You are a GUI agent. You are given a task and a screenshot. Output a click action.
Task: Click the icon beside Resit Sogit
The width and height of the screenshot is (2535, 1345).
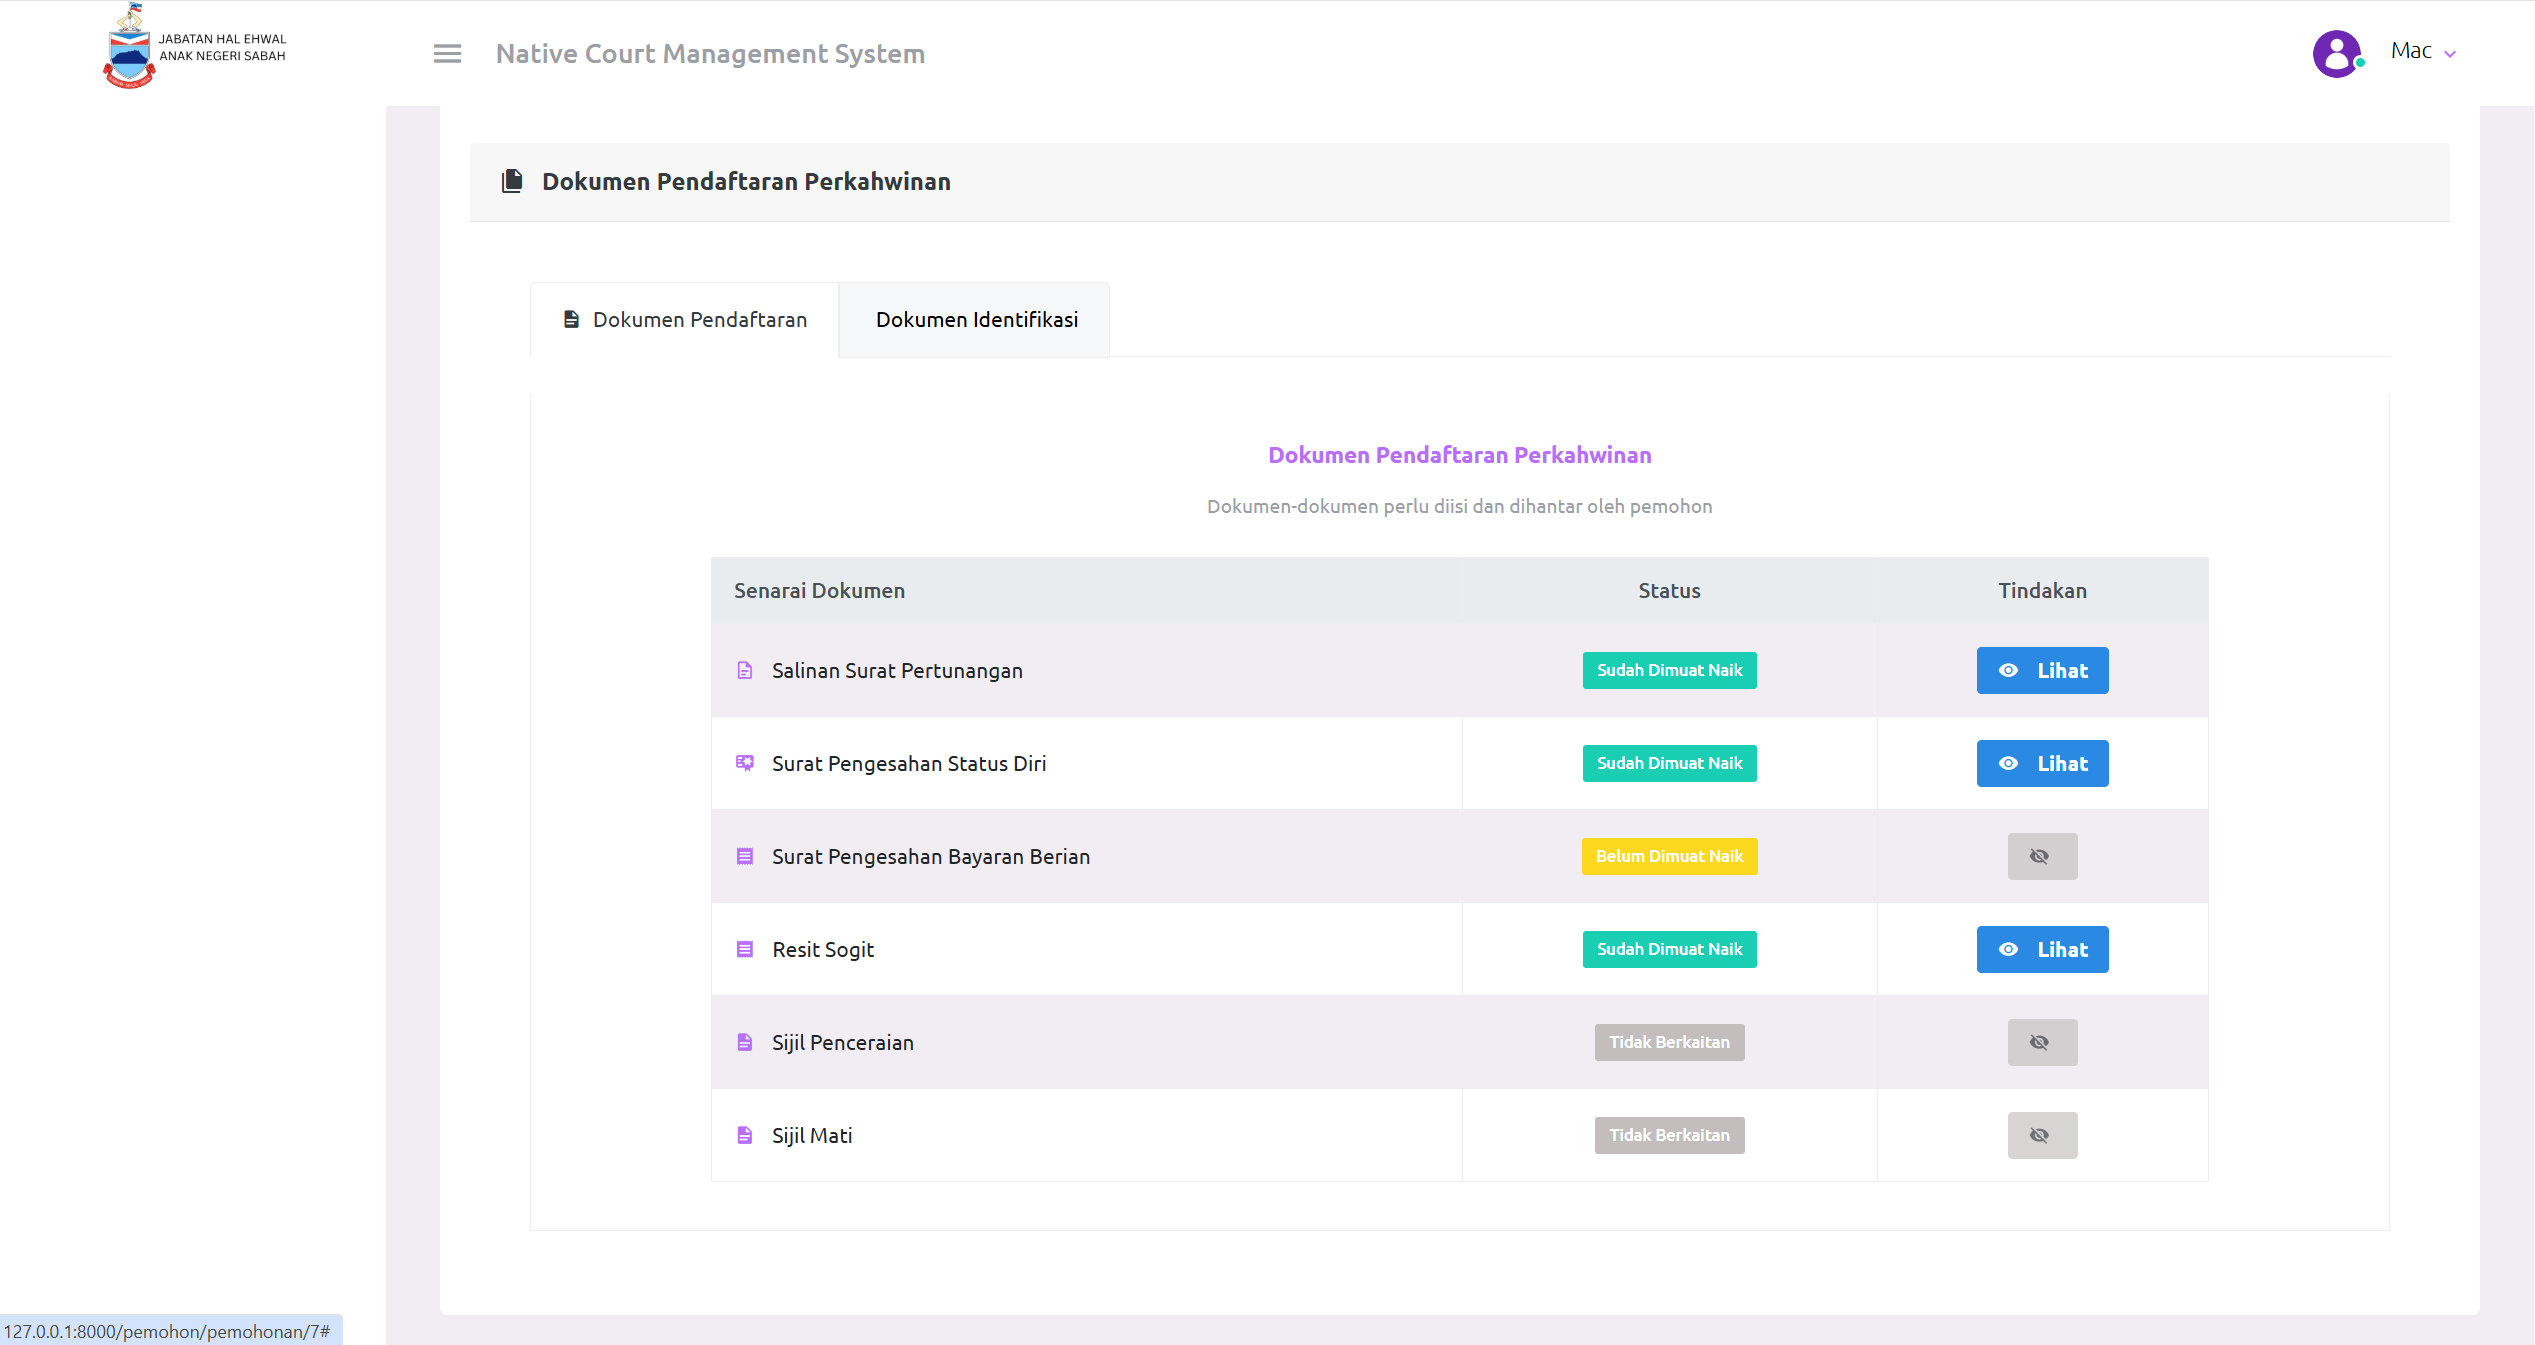(745, 949)
